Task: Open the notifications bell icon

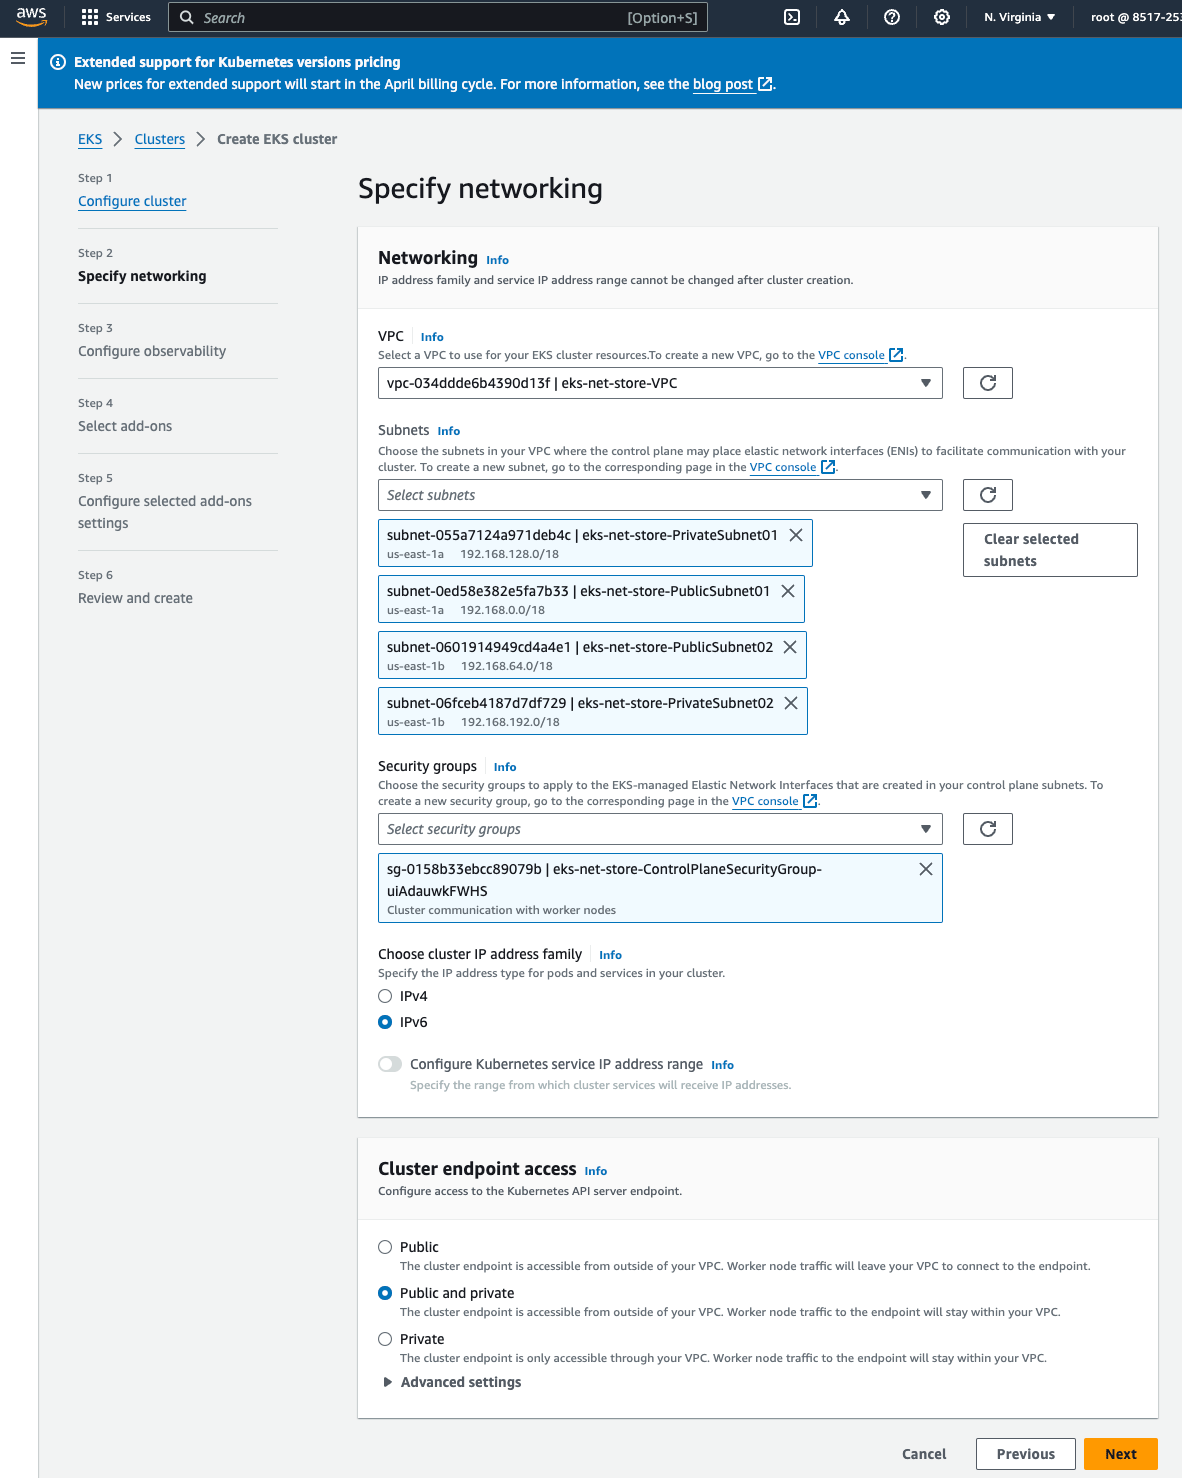Action: 842,17
